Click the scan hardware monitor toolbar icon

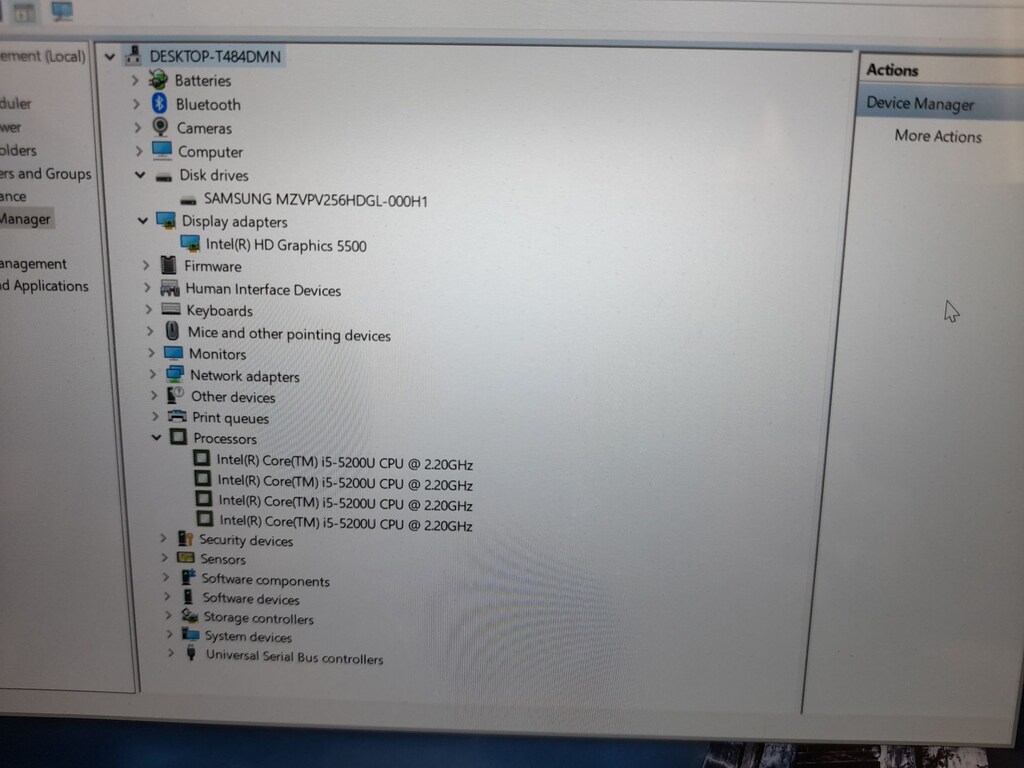coord(61,11)
